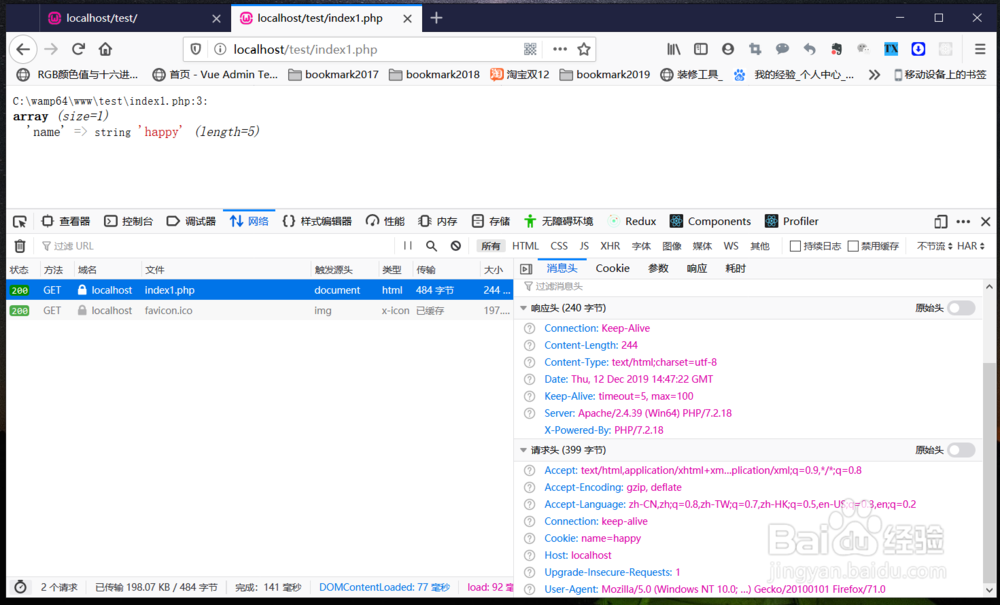Filter requests by XHR type

click(x=610, y=246)
